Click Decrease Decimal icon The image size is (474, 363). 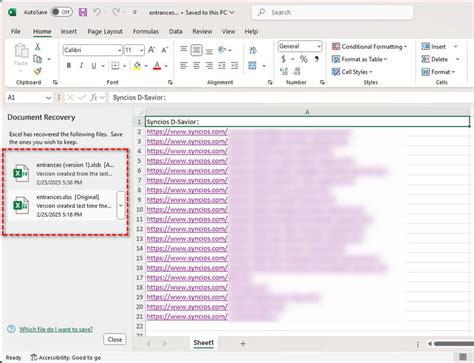click(x=297, y=71)
